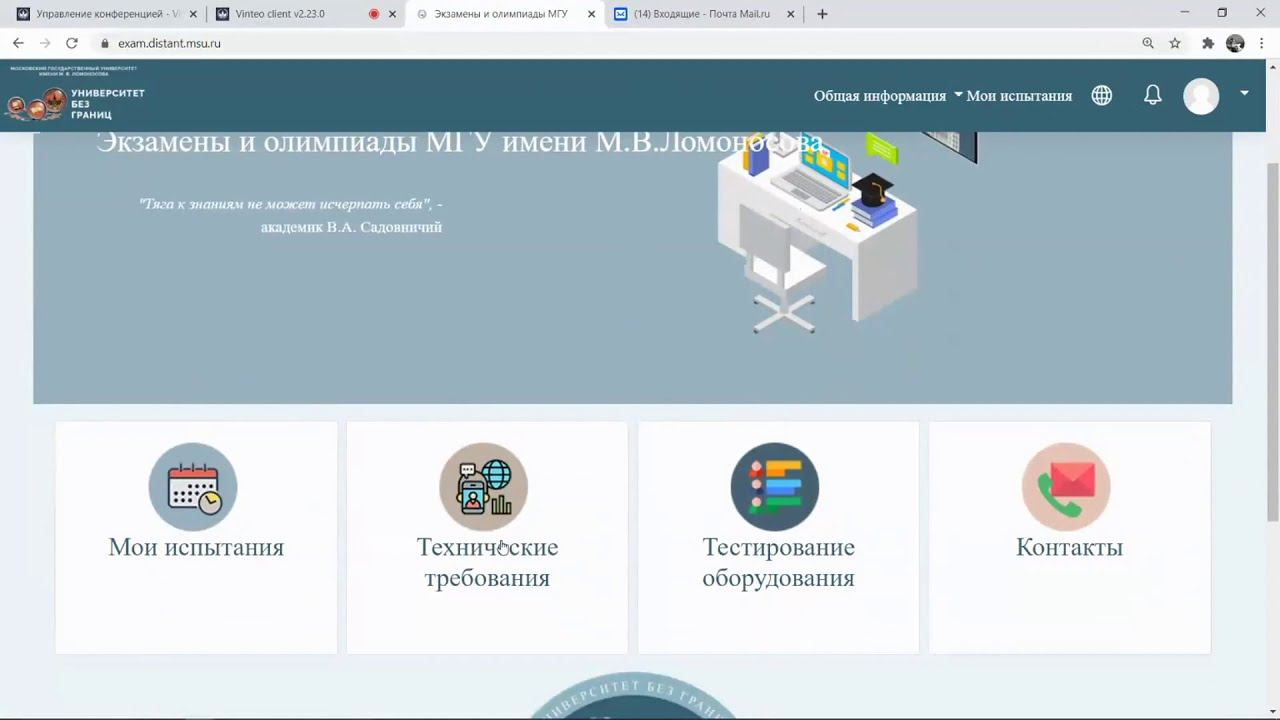Screen dimensions: 1280x720
Task: Open the Технические требования globe icon
Action: point(484,487)
